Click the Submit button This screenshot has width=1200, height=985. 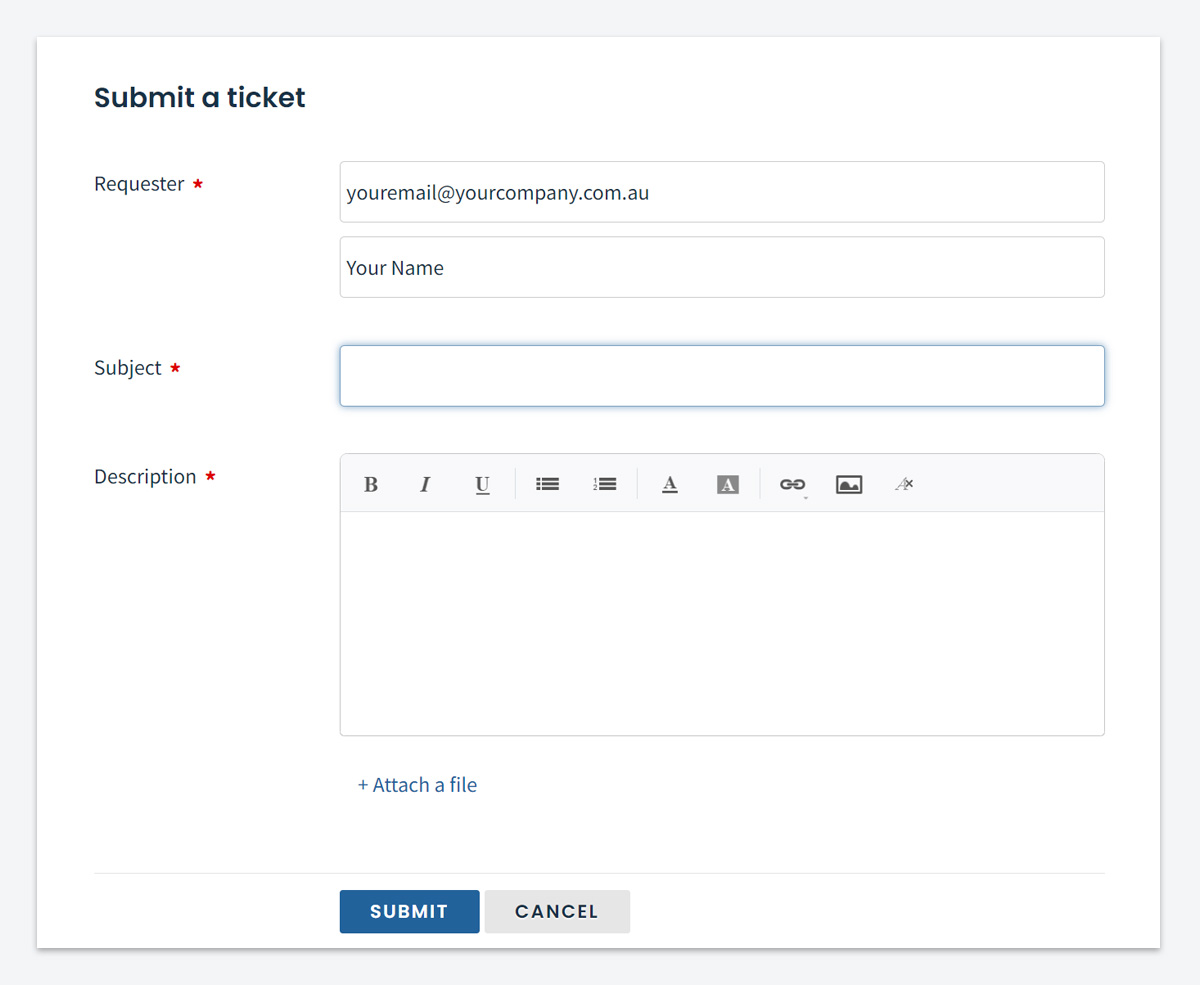[409, 911]
